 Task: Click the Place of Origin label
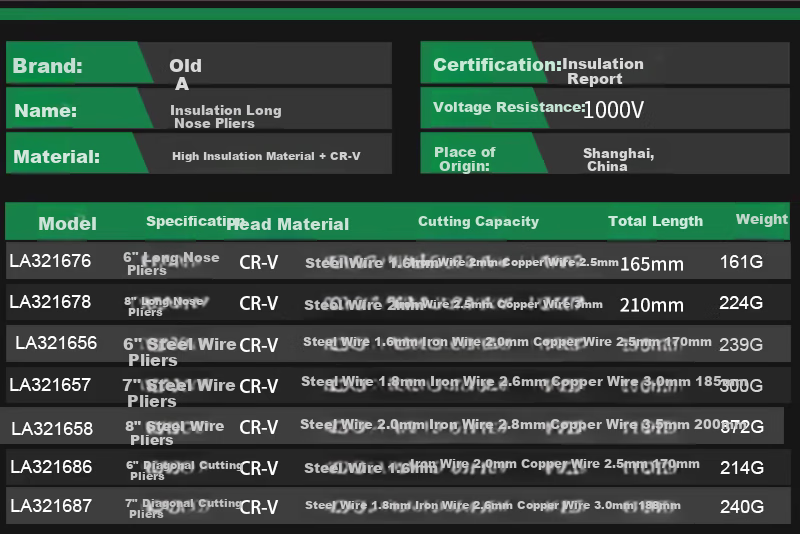point(464,159)
